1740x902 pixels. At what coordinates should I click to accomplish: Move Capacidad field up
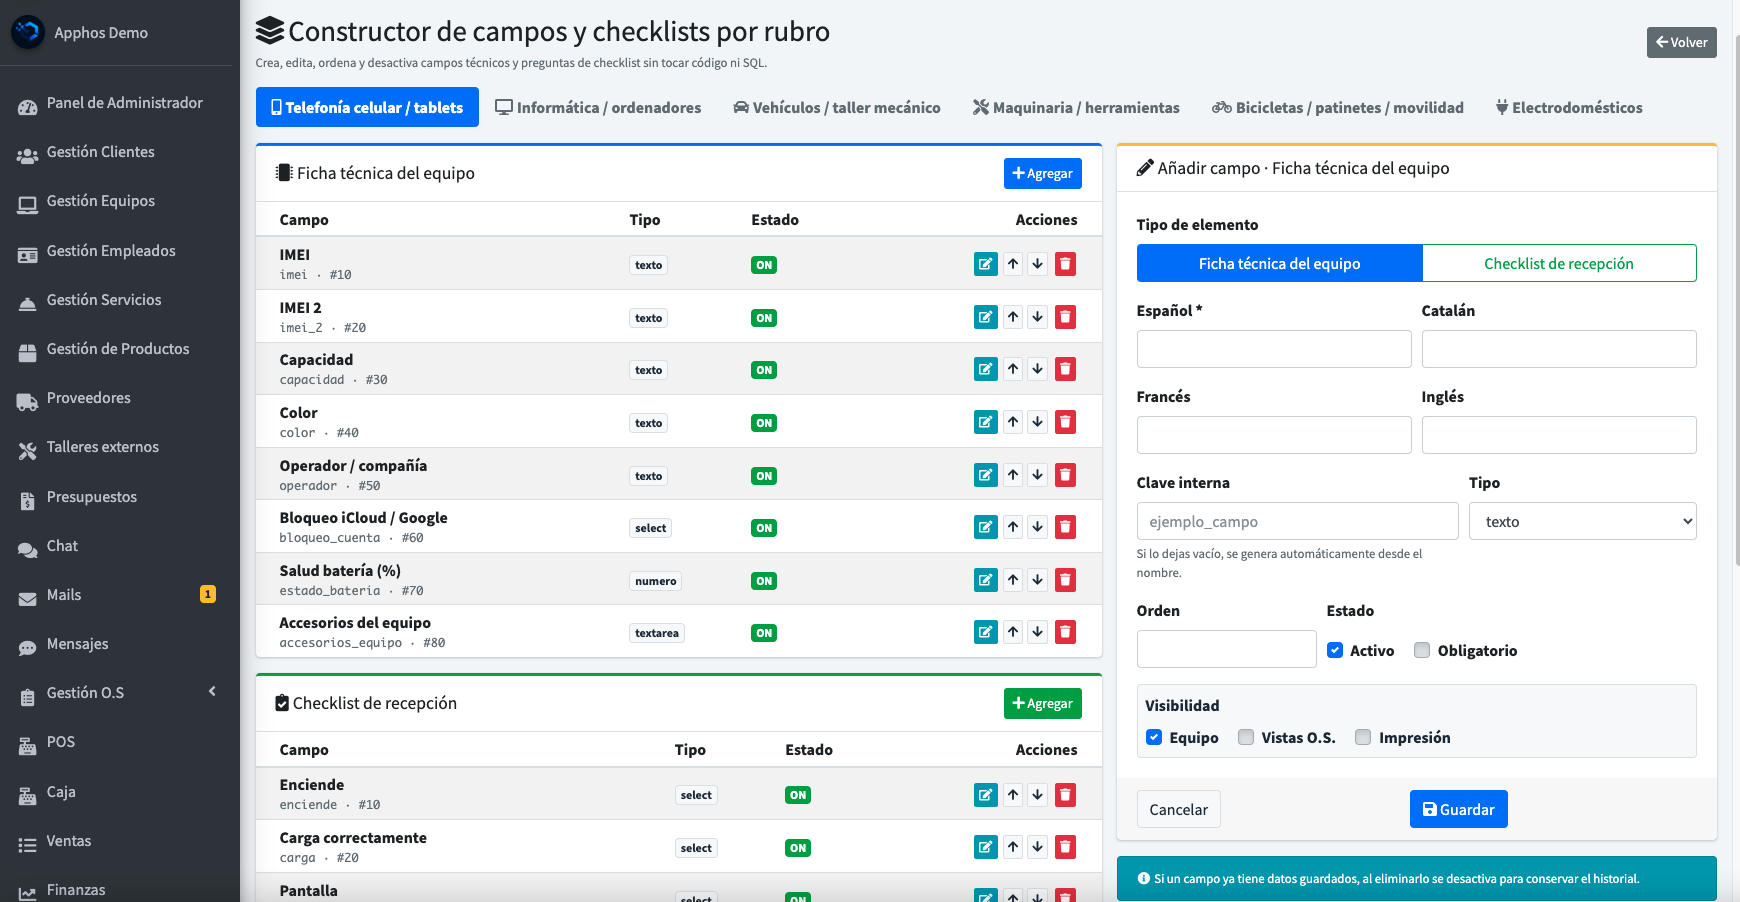[1013, 369]
